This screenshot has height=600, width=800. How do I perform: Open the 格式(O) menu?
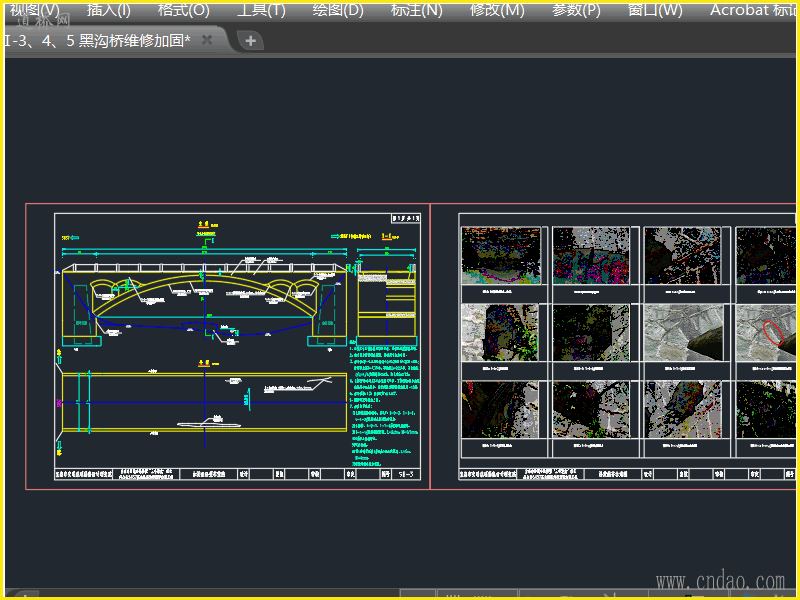pos(184,10)
